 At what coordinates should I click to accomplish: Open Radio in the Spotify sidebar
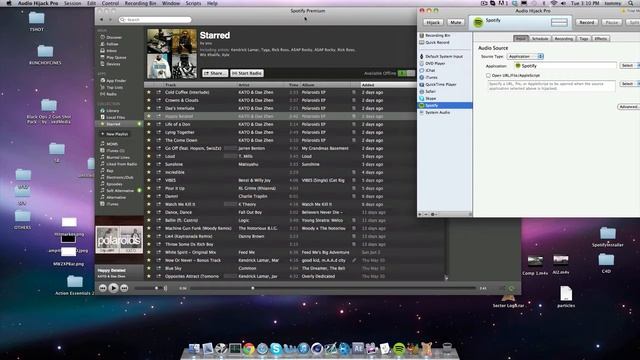pos(111,94)
